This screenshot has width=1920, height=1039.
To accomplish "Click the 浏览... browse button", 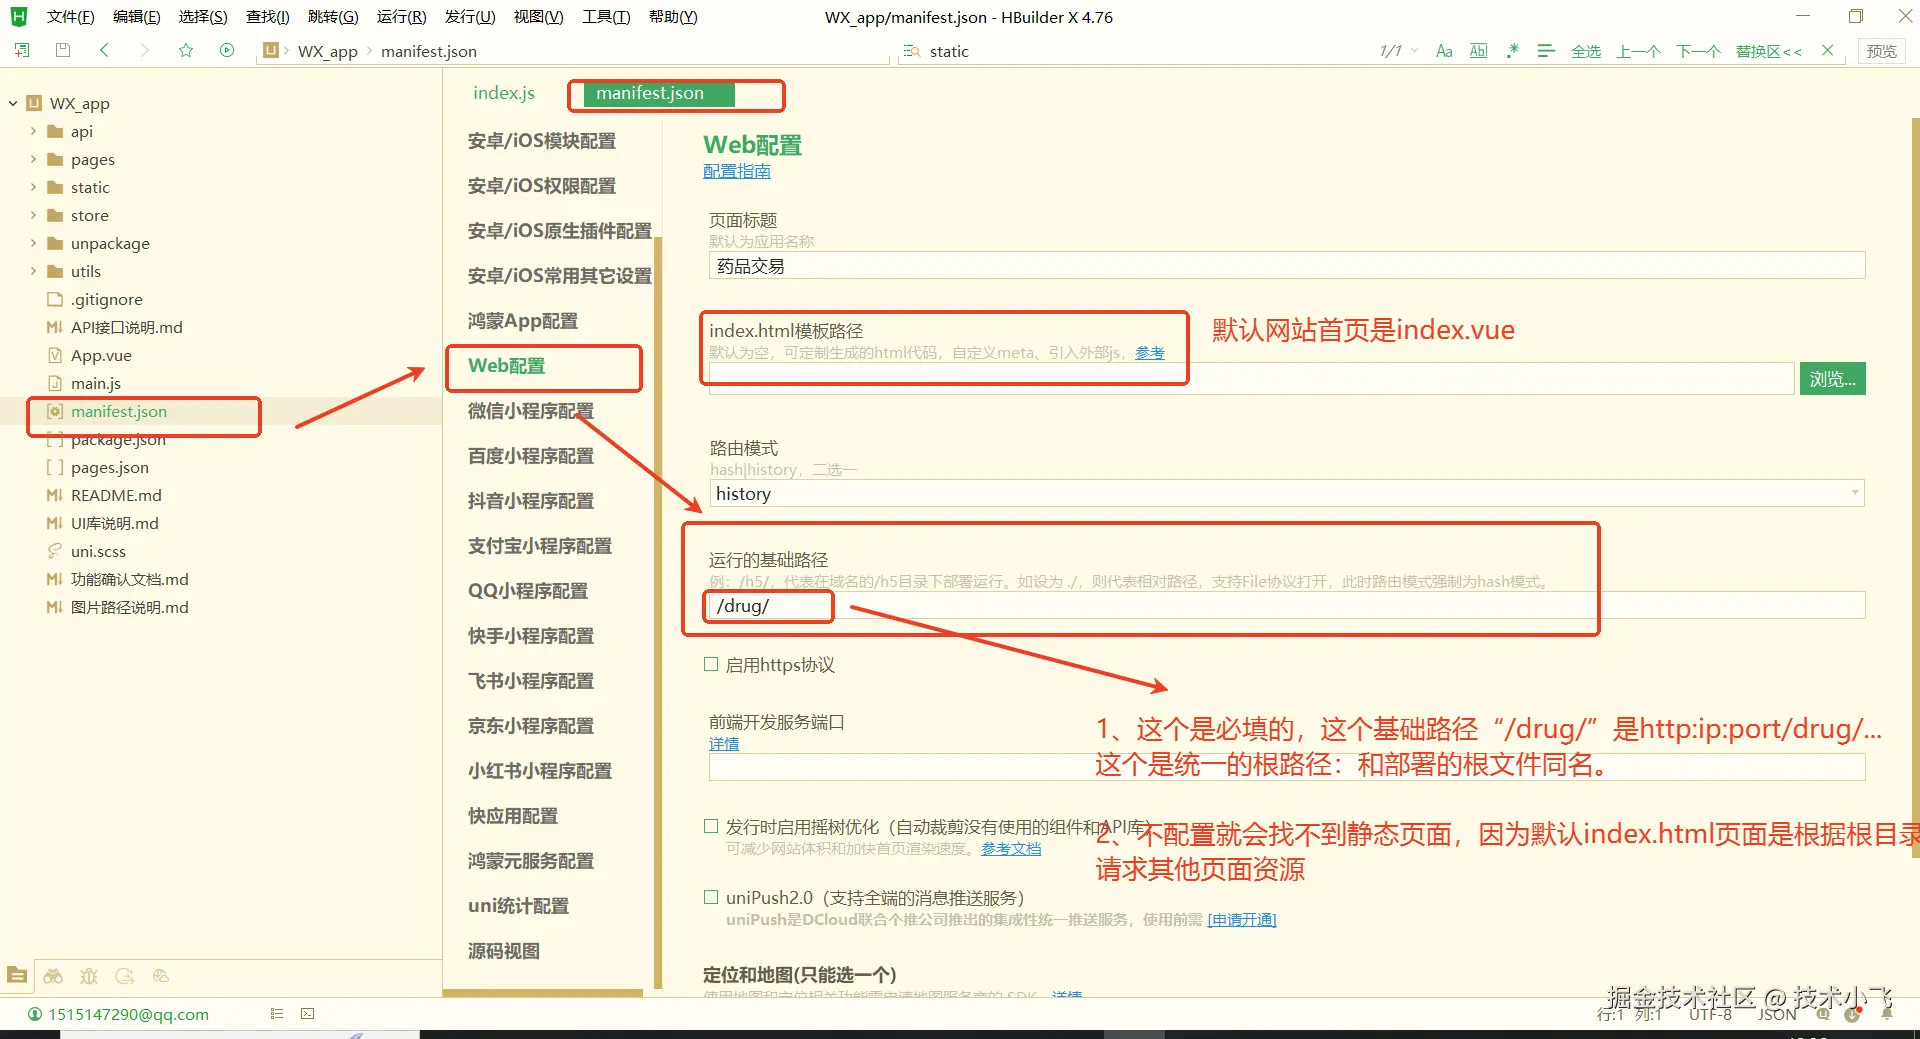I will point(1832,379).
